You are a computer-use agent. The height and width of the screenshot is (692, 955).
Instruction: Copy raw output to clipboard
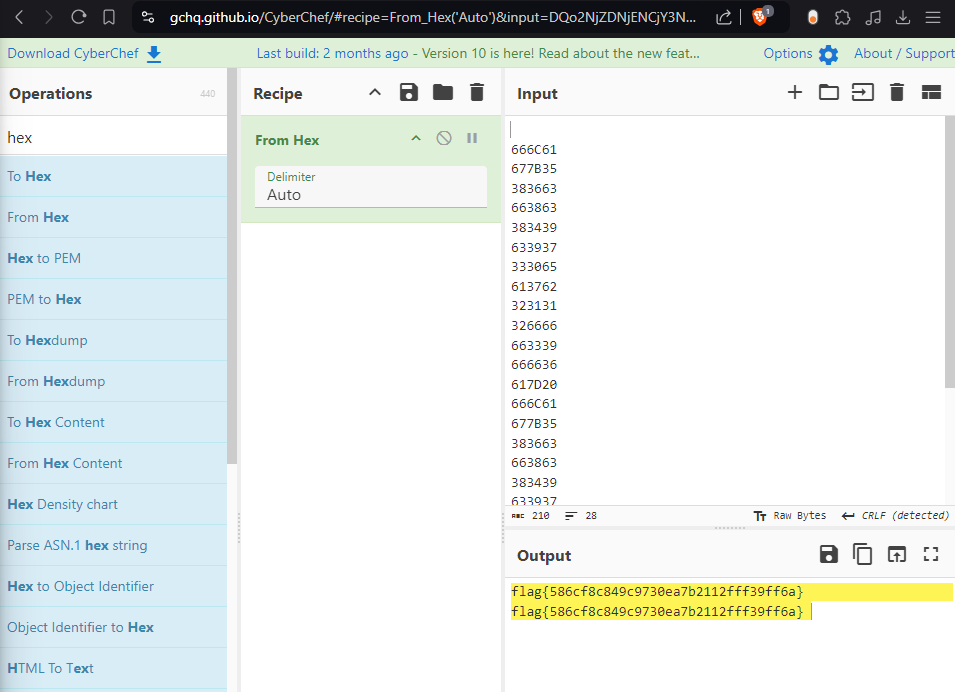(862, 554)
